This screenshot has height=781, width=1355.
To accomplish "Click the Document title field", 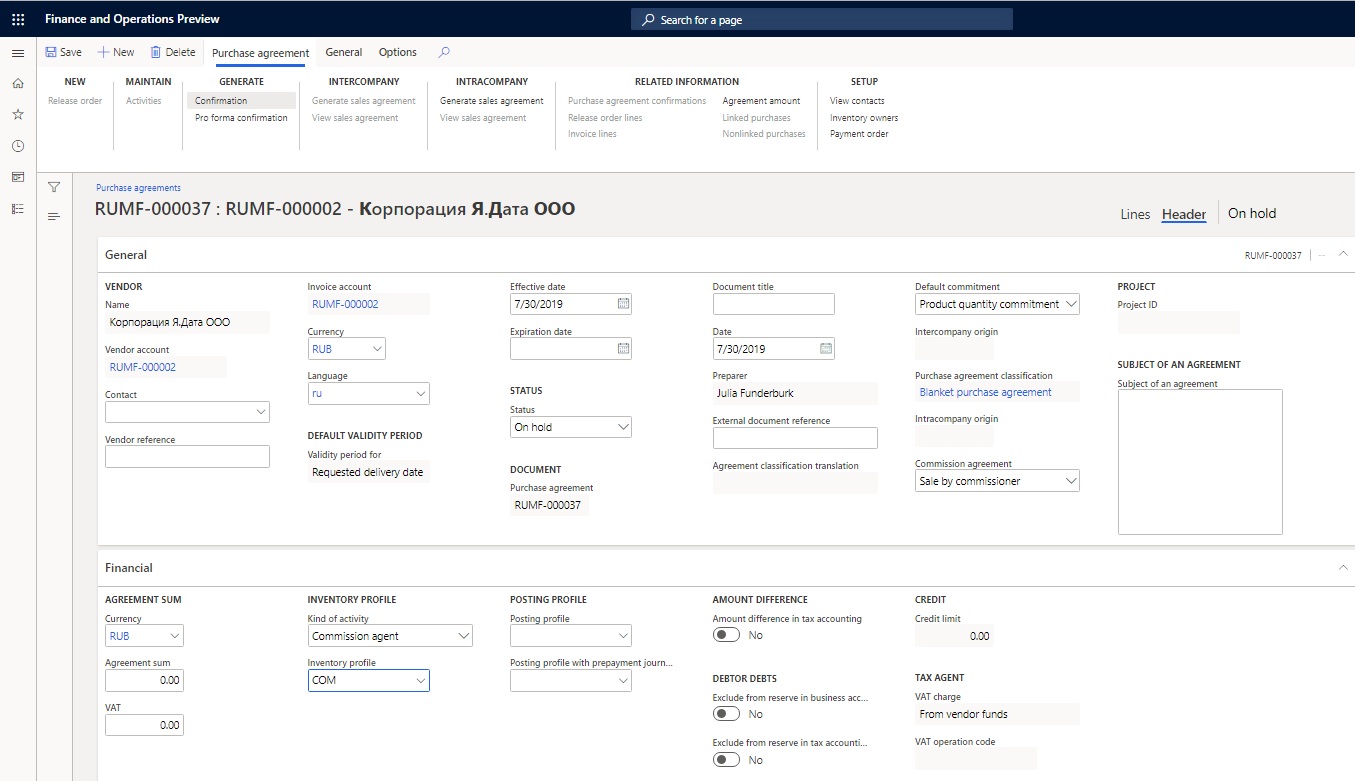I will click(774, 304).
